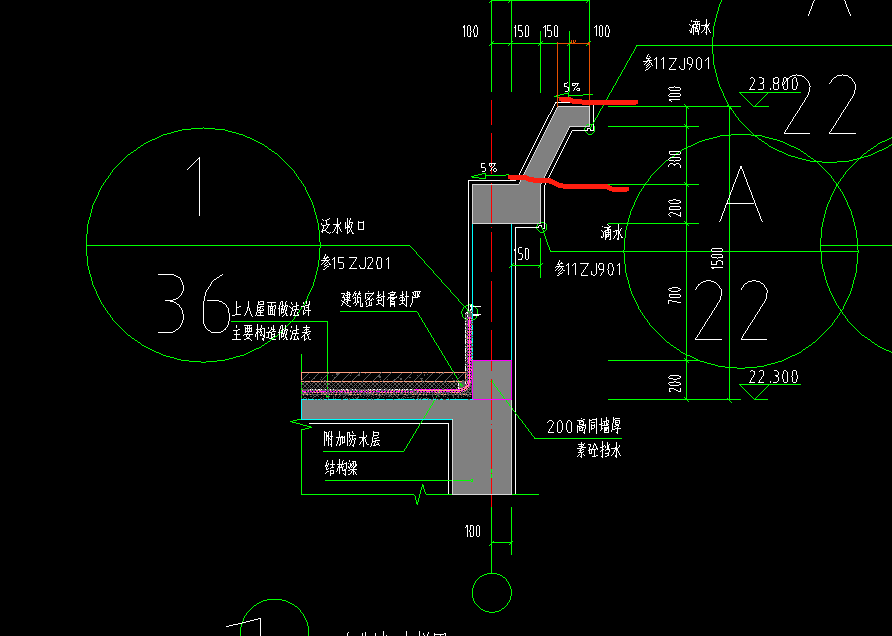892x636 pixels.
Task: Pick the "300" vertical dimension text
Action: 675,159
